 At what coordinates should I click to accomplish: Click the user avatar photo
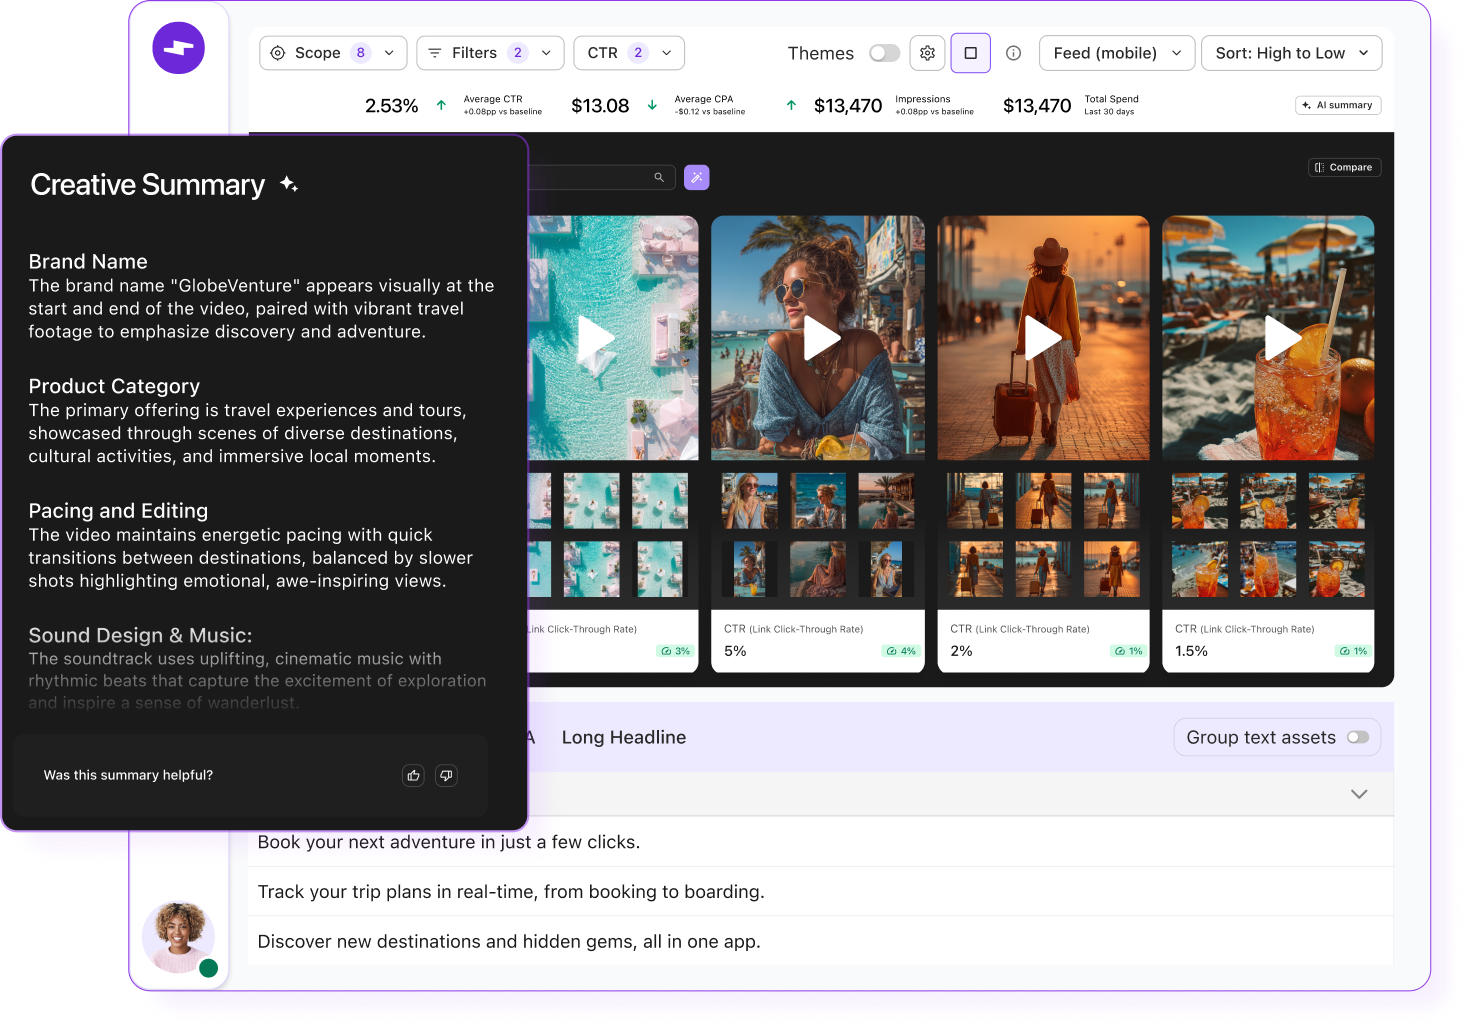(178, 937)
